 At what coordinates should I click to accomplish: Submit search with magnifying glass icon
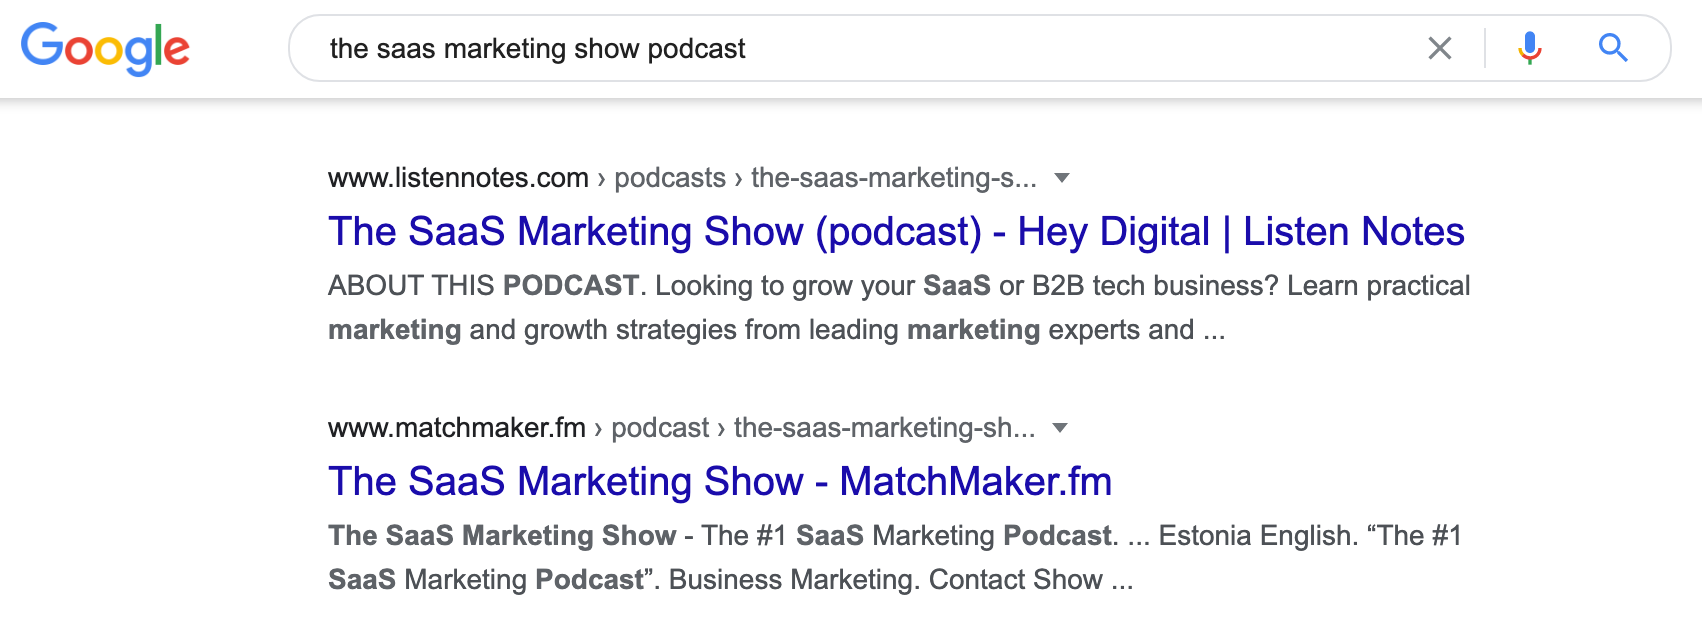[1613, 47]
